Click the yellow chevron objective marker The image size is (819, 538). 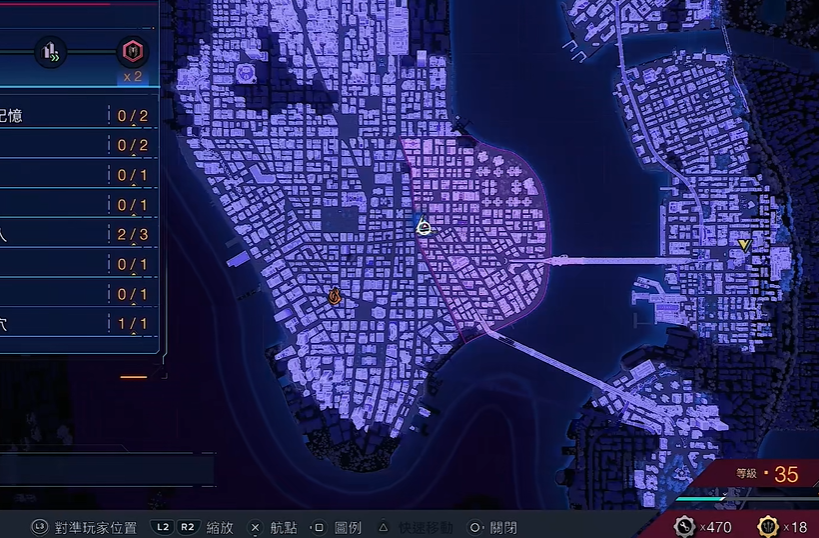tap(744, 245)
